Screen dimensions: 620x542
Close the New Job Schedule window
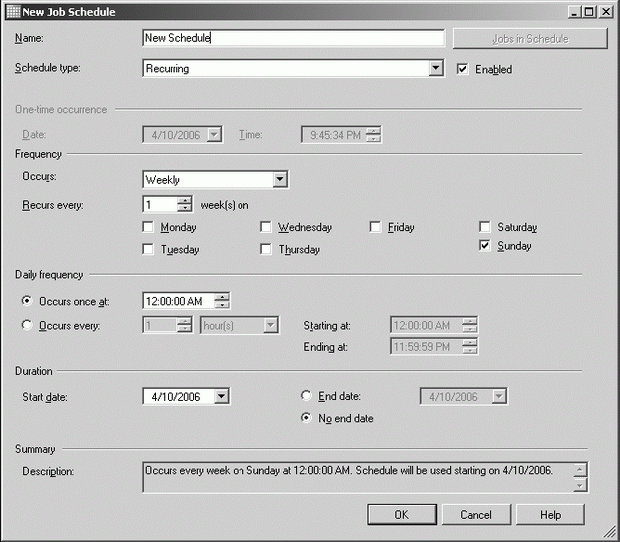605,12
